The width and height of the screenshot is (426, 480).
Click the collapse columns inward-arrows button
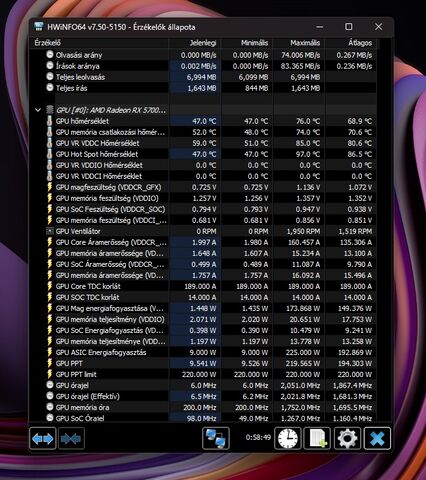point(71,439)
